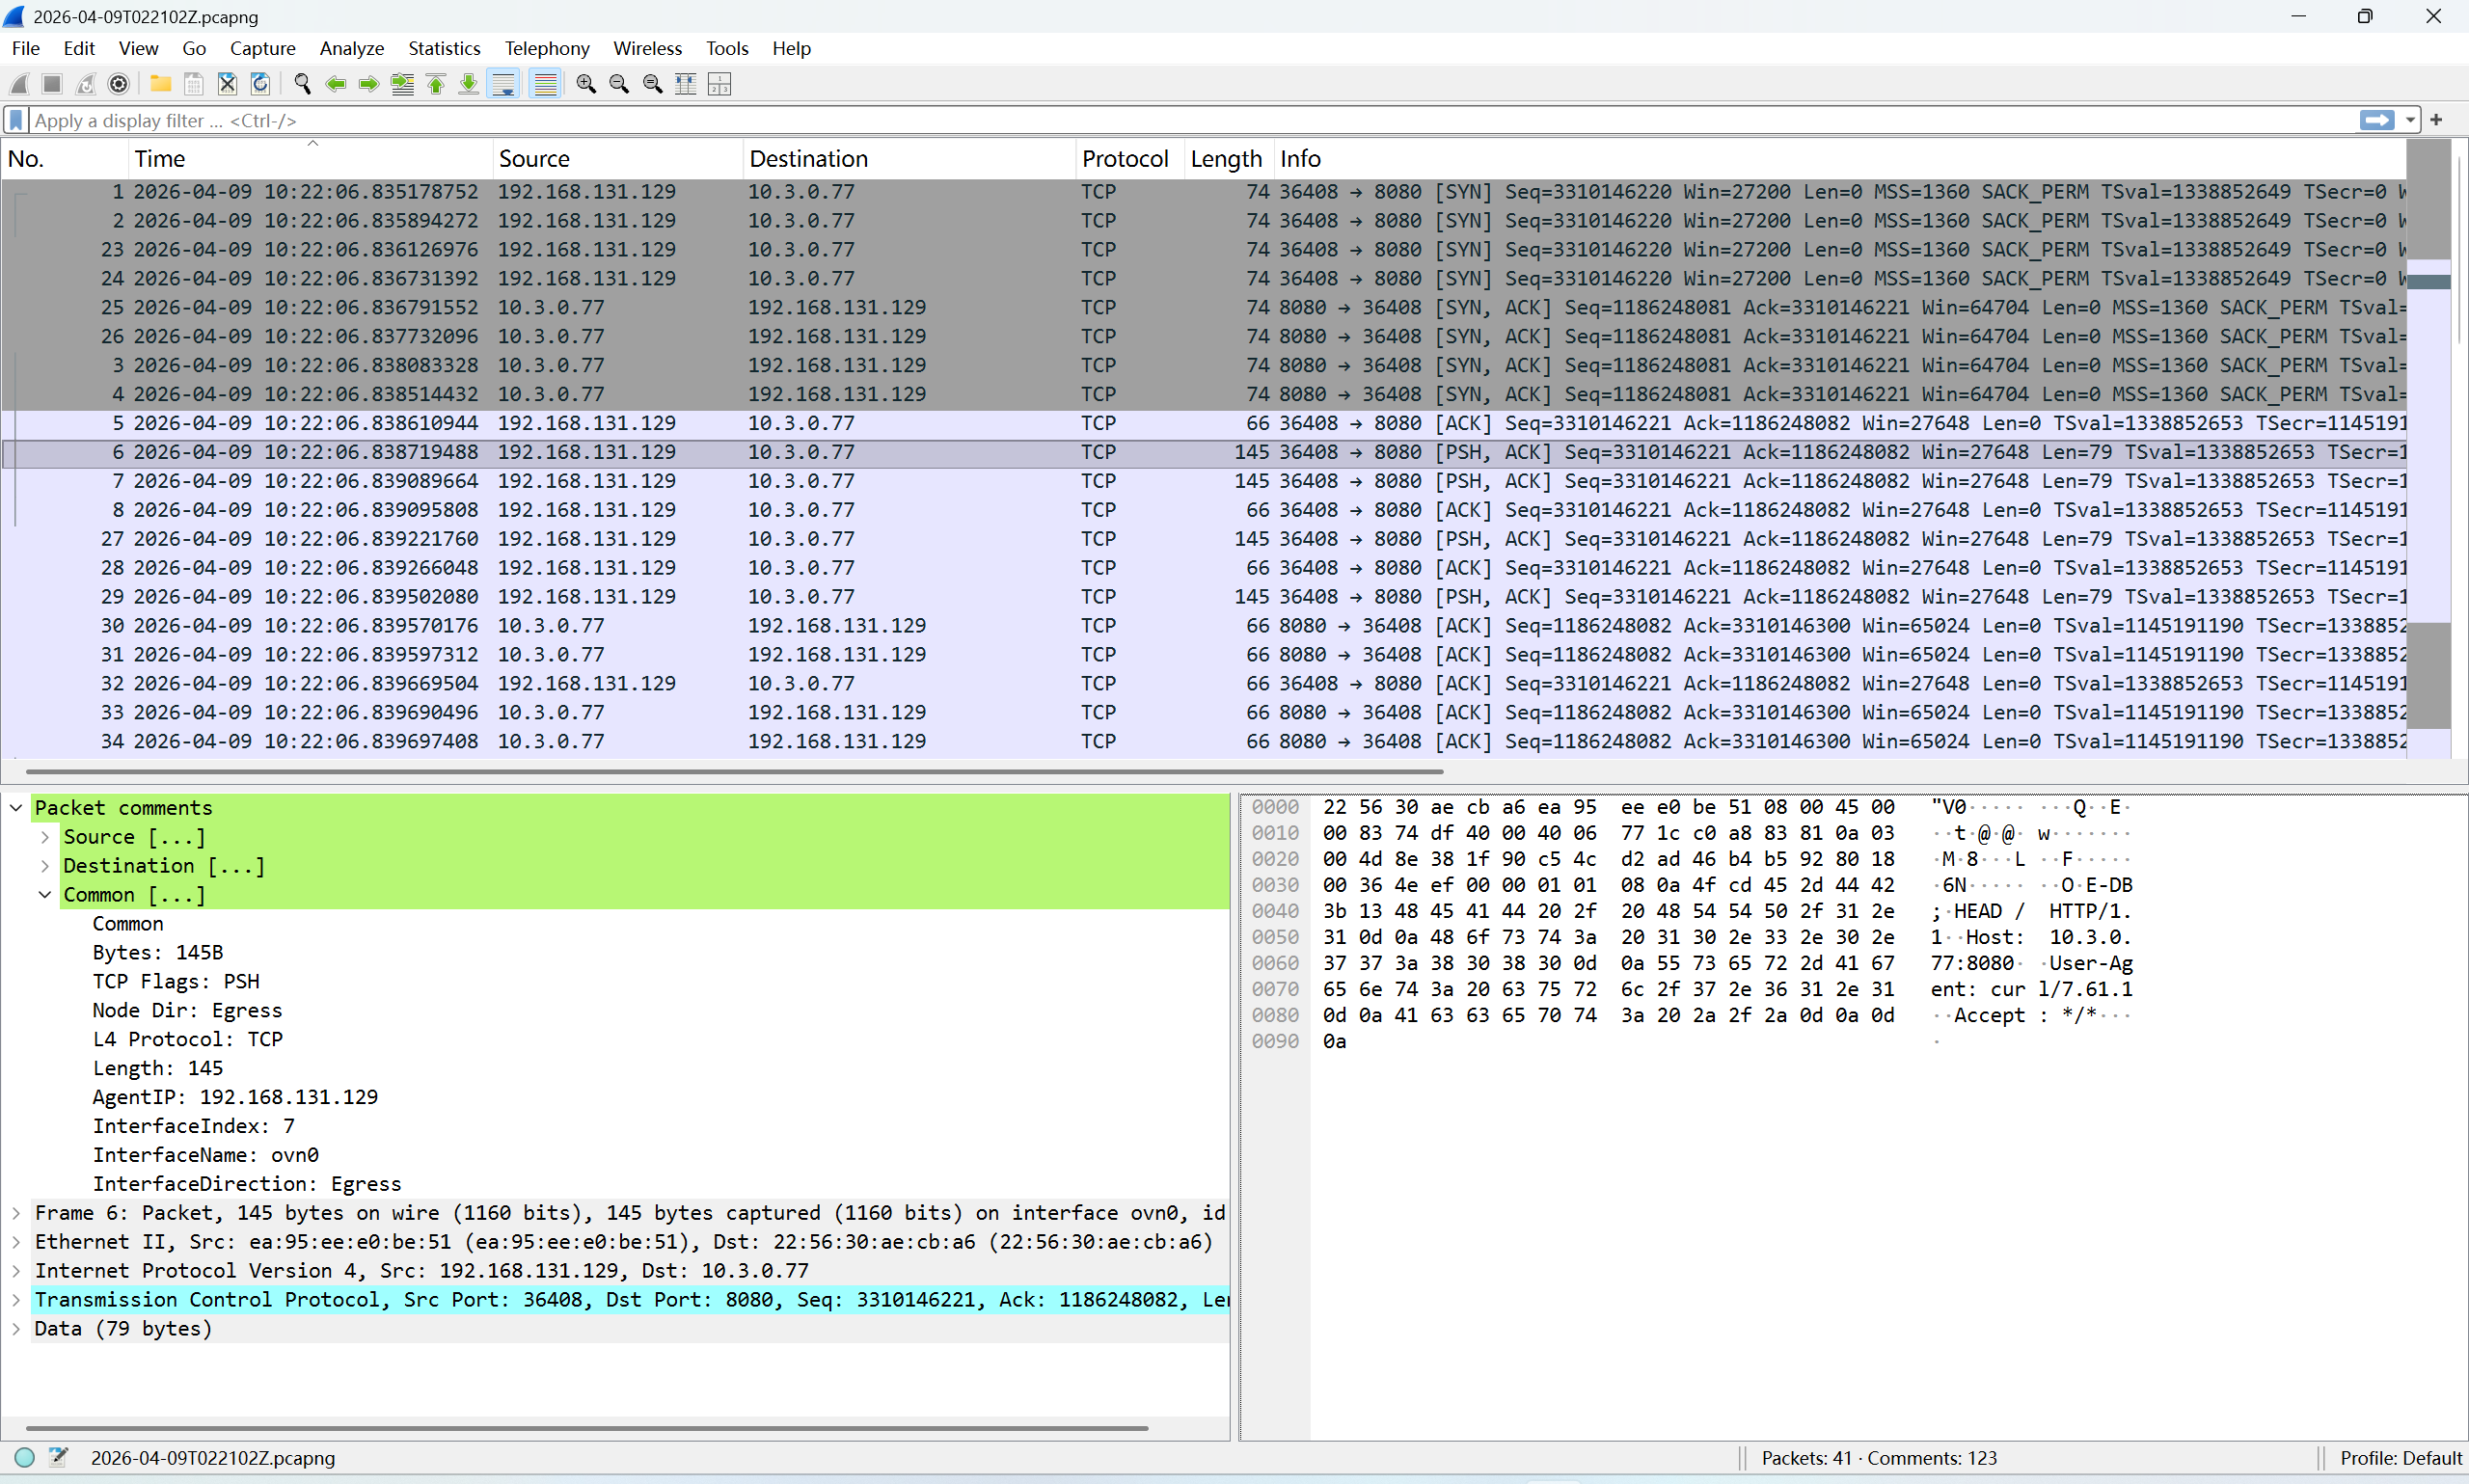
Task: Toggle packet colorization rules button
Action: point(545,84)
